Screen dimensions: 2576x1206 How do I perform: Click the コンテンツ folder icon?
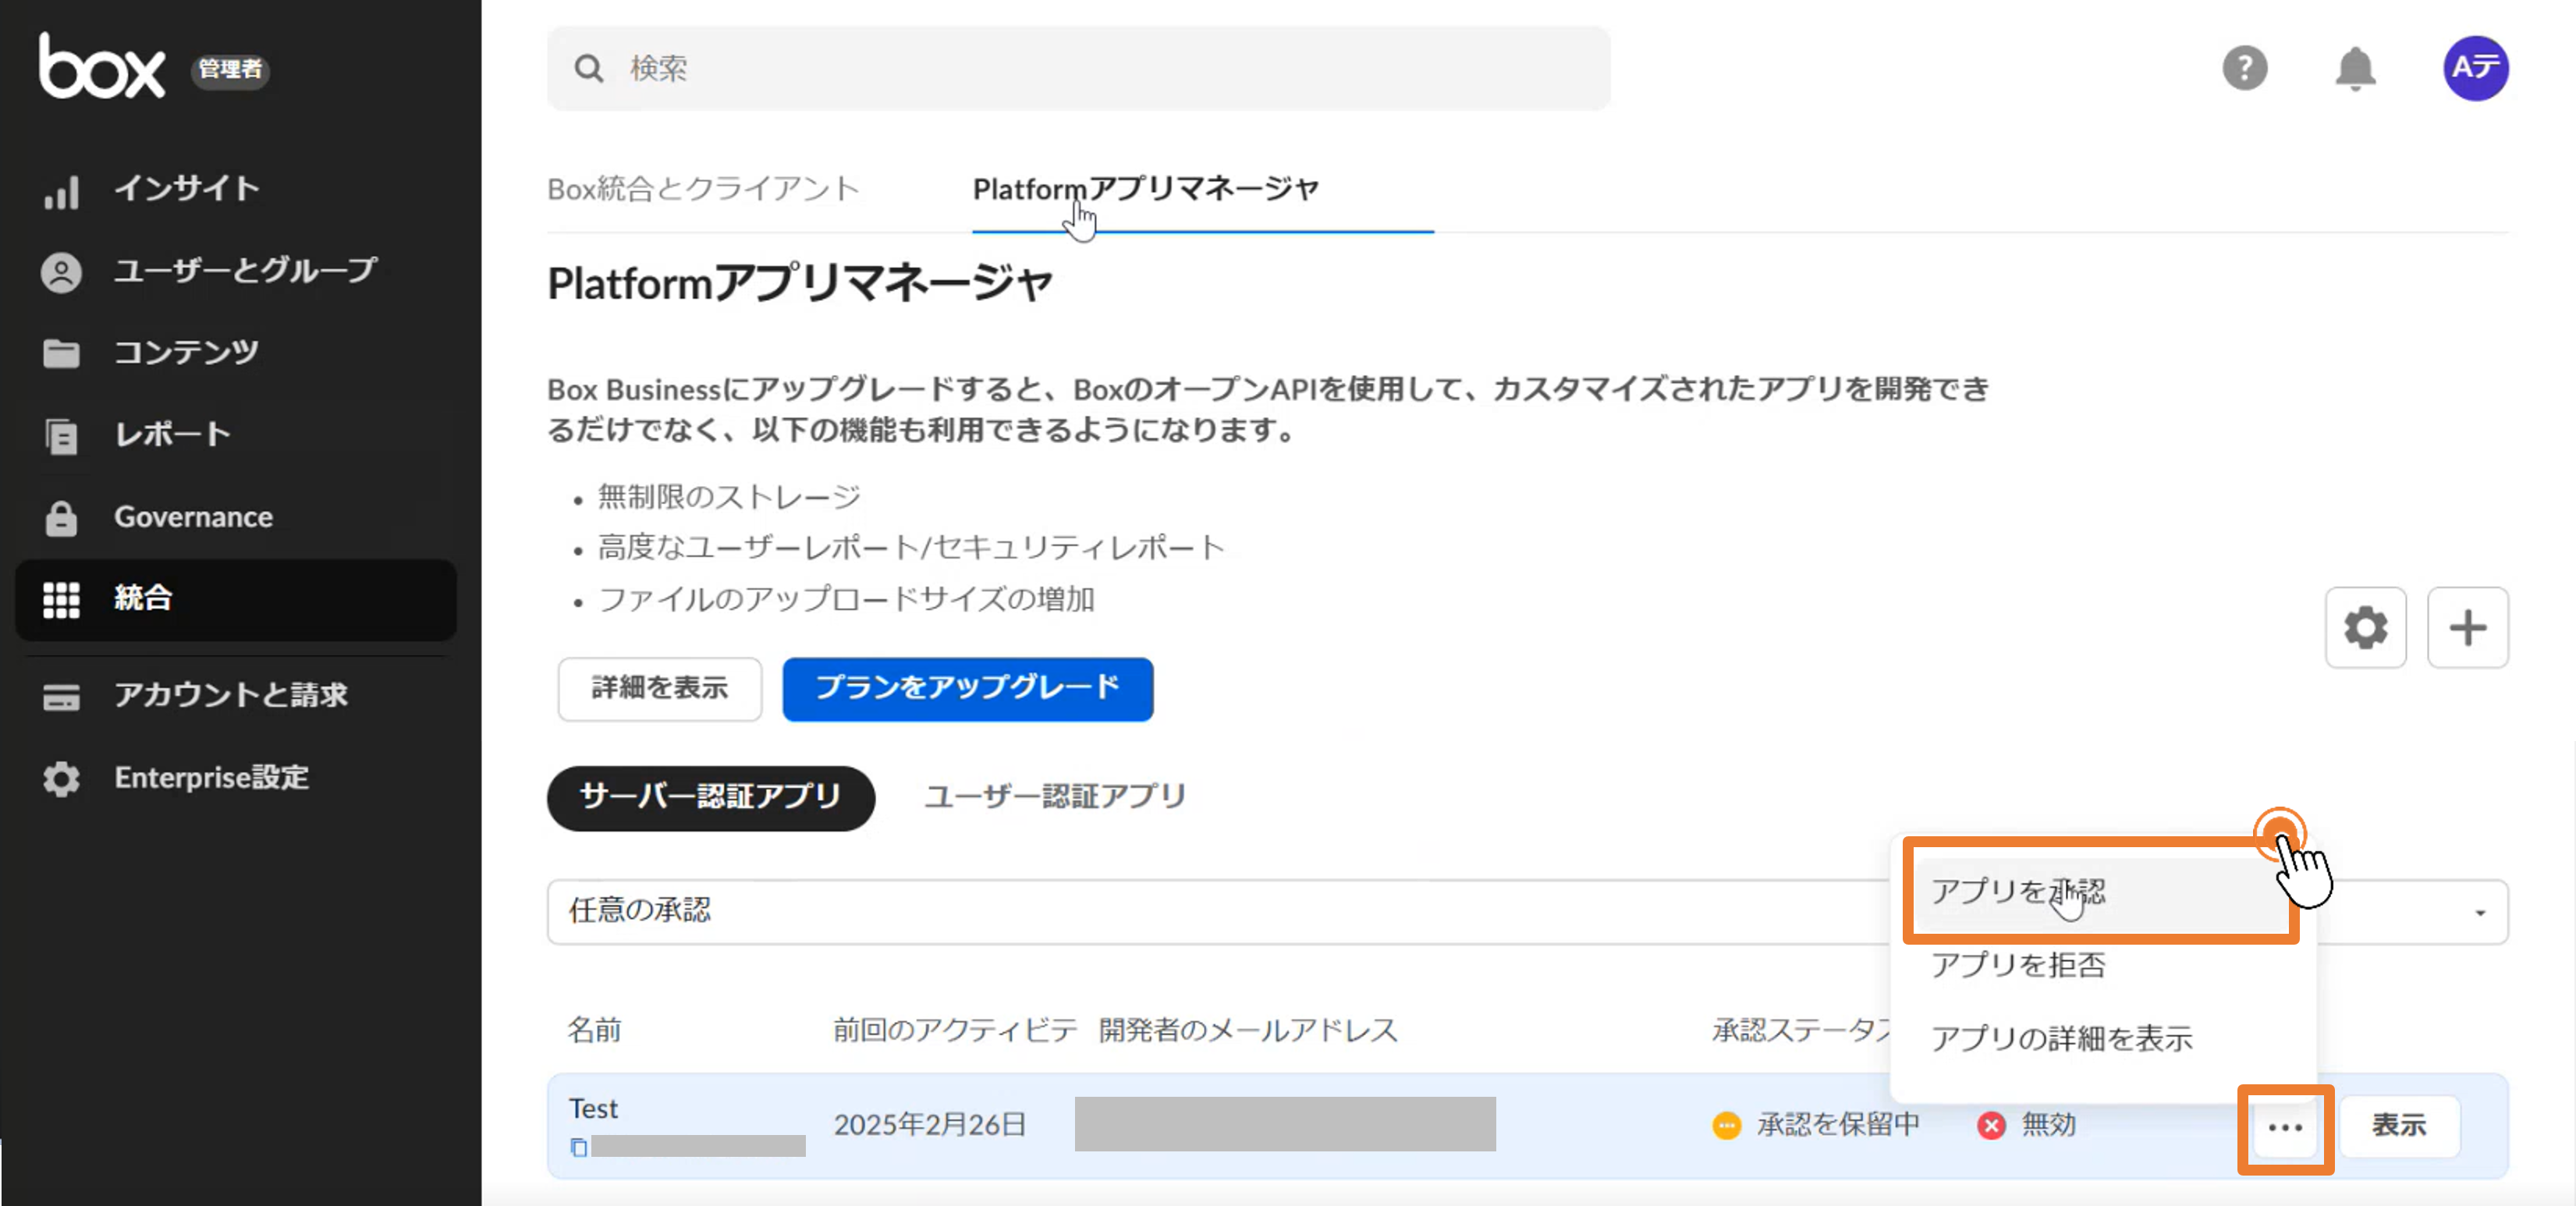click(x=61, y=354)
